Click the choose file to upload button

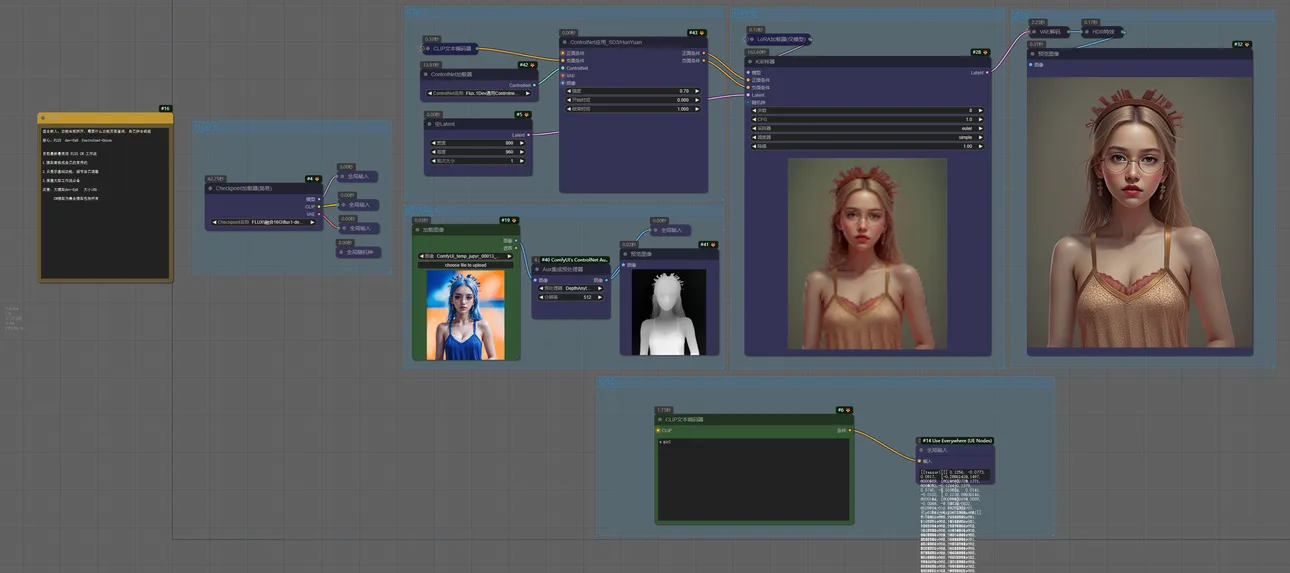click(x=465, y=265)
